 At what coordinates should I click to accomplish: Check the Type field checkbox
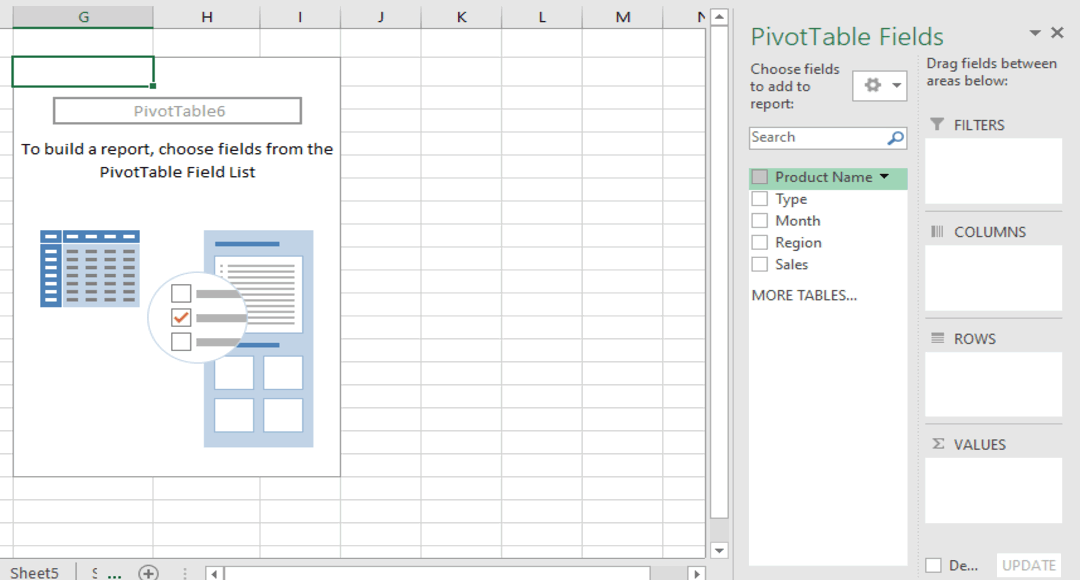(760, 199)
